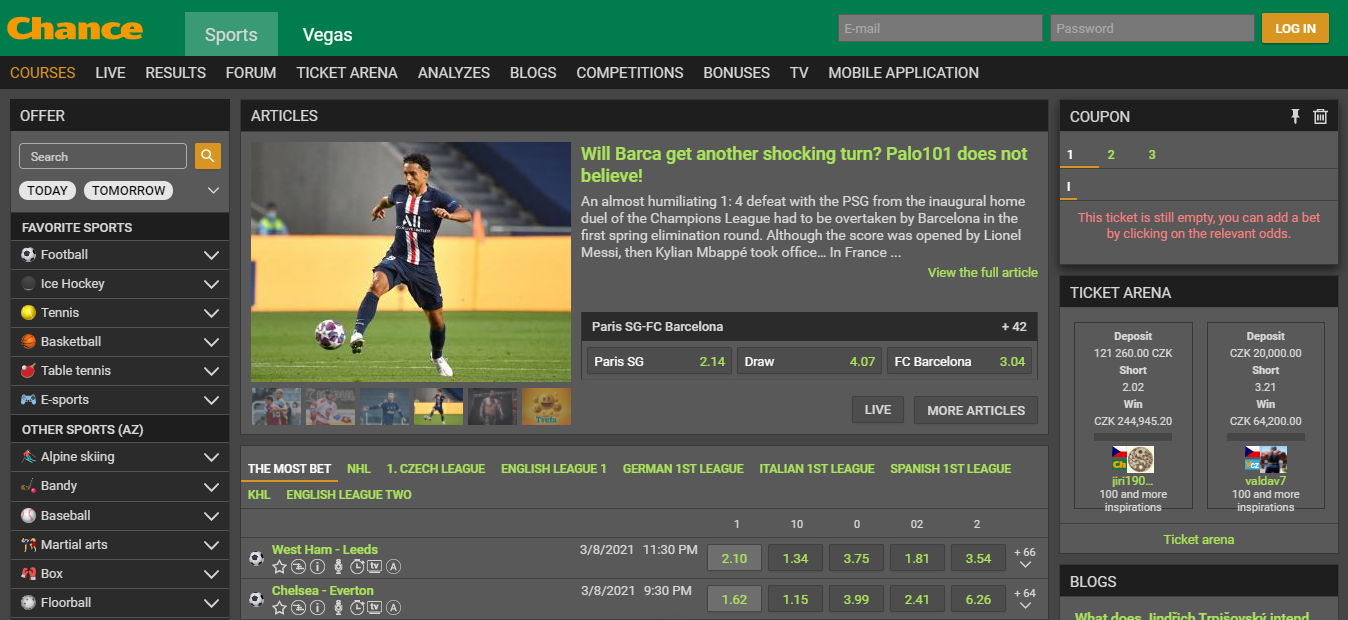
Task: Click the microphone icon for West Ham - Leeds
Action: click(x=338, y=567)
